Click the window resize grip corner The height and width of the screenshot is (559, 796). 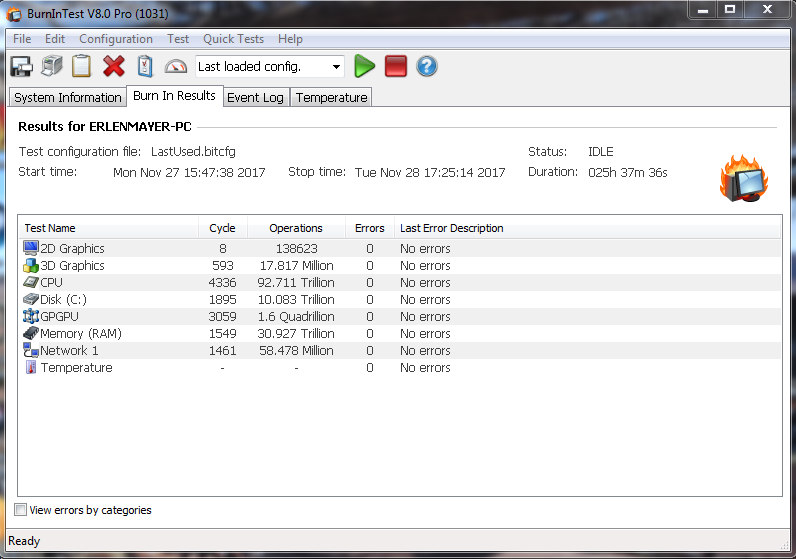coord(784,545)
